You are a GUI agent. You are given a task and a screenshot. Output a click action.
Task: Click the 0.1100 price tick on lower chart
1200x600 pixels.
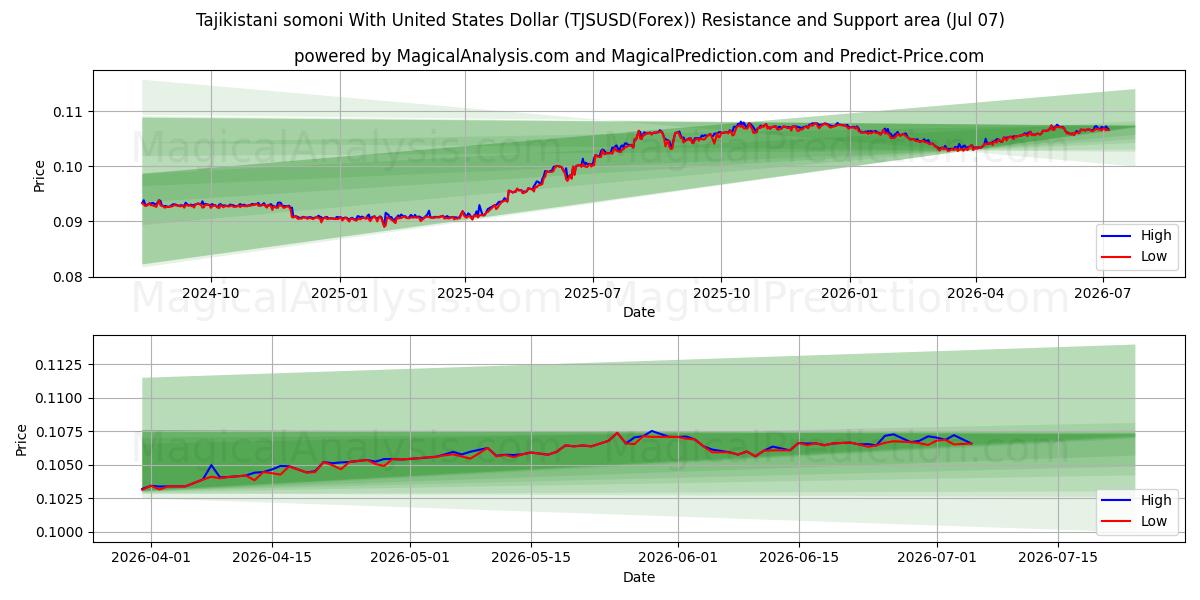tap(62, 398)
